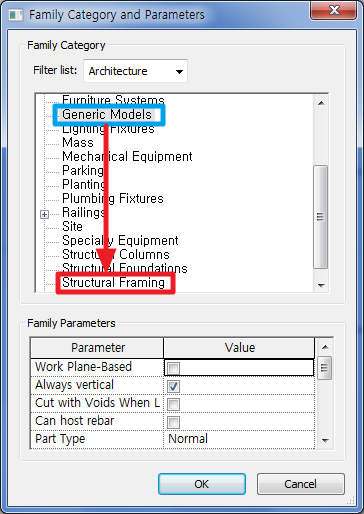Click parameters table scroll-down arrow
Image resolution: width=364 pixels, height=514 pixels.
pos(325,441)
